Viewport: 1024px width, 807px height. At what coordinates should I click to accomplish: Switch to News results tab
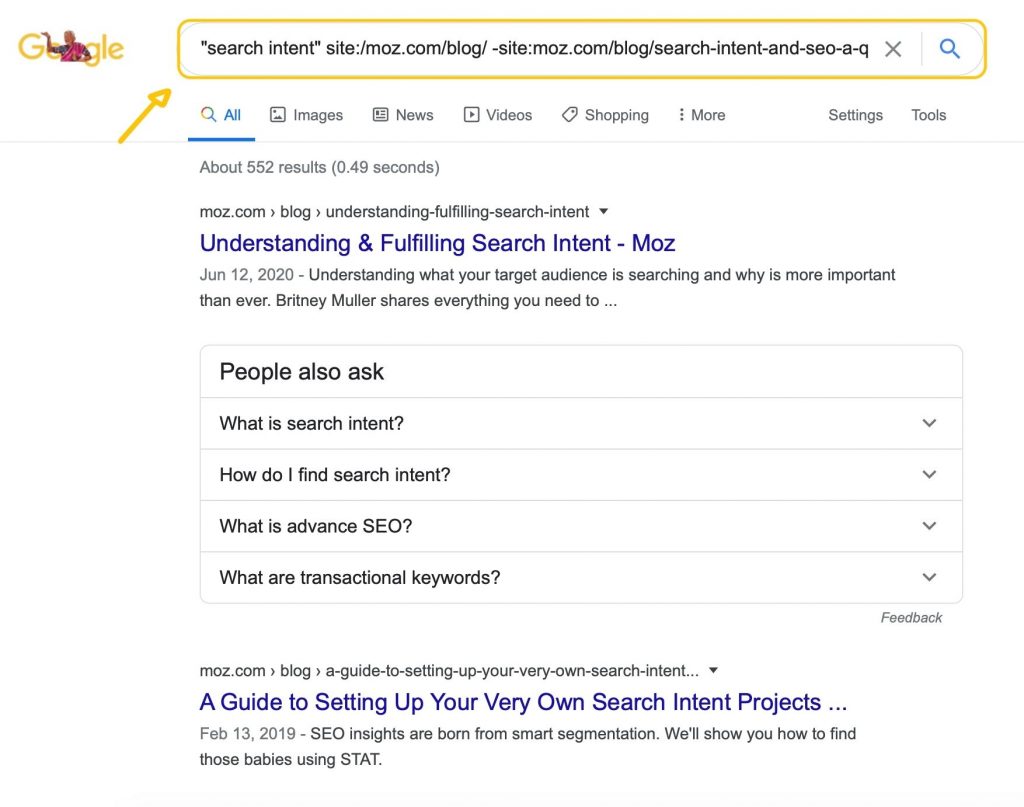[403, 115]
